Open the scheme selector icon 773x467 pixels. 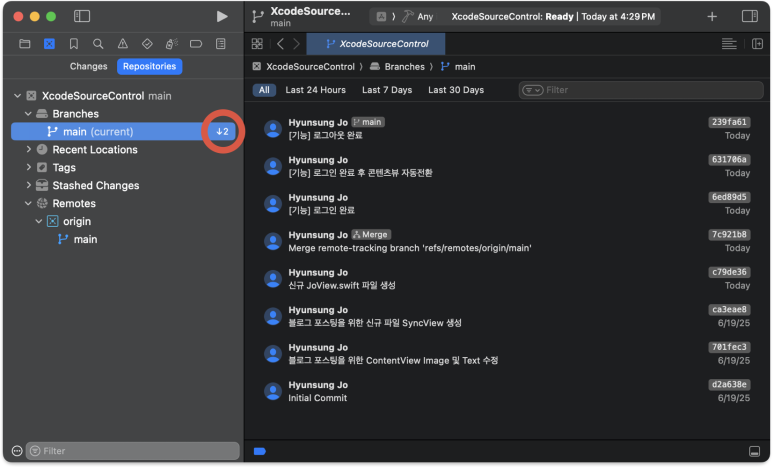tap(381, 17)
